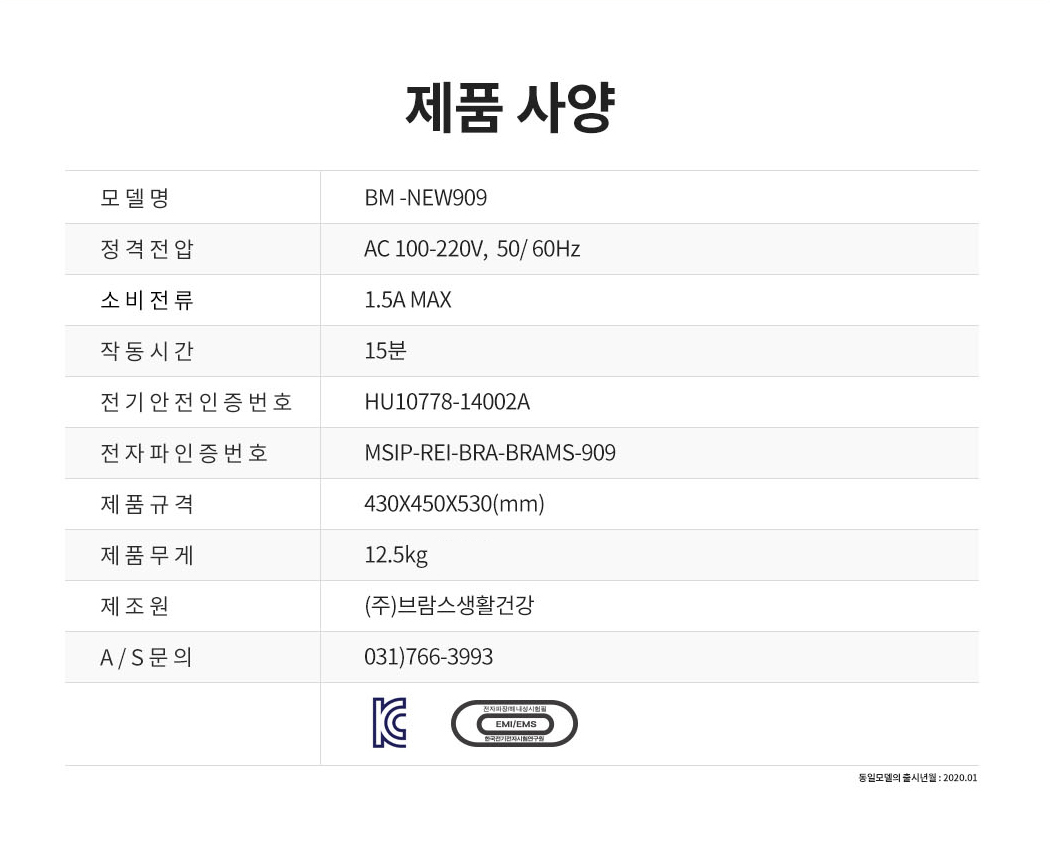Click the model name value BM -NEW909

425,198
